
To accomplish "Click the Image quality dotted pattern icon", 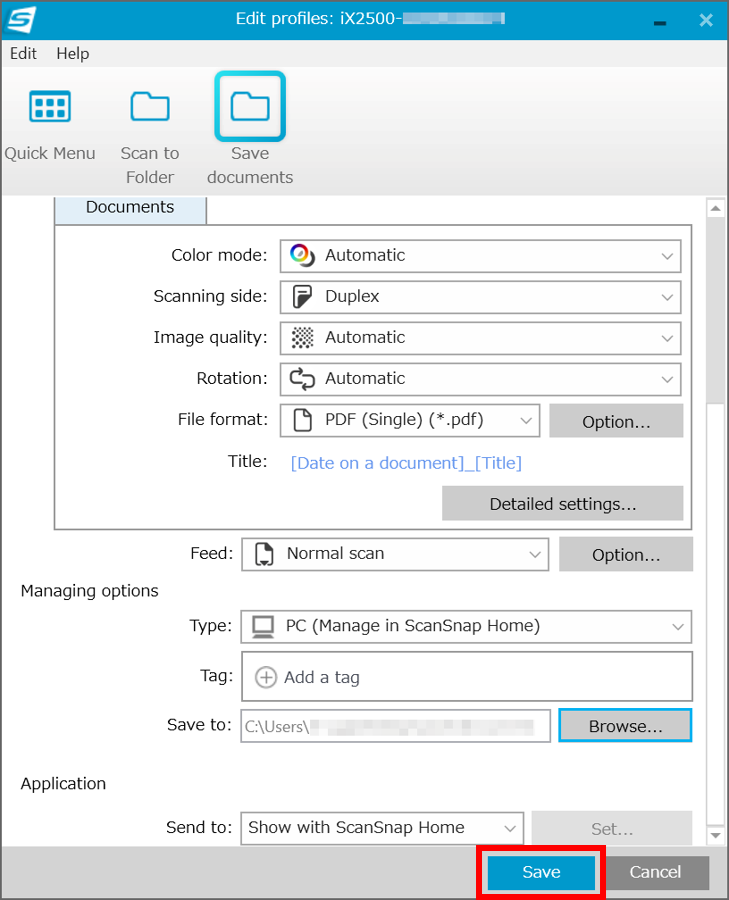I will [302, 338].
